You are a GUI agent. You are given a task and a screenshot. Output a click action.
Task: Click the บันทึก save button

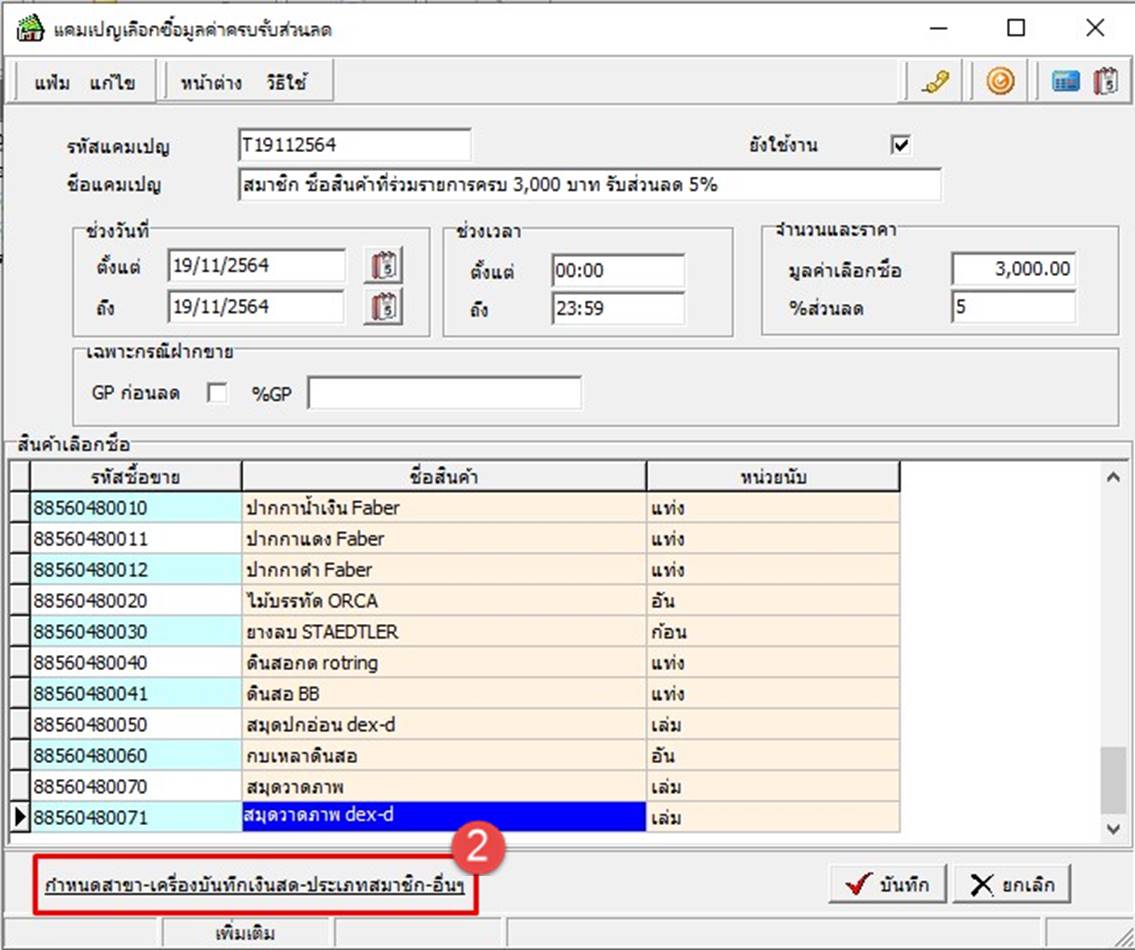point(886,884)
